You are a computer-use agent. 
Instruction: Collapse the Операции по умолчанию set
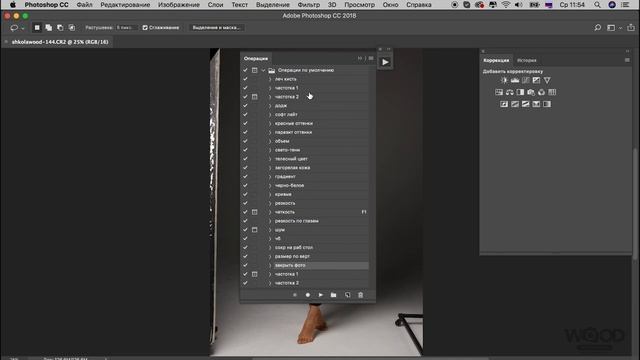coord(263,70)
